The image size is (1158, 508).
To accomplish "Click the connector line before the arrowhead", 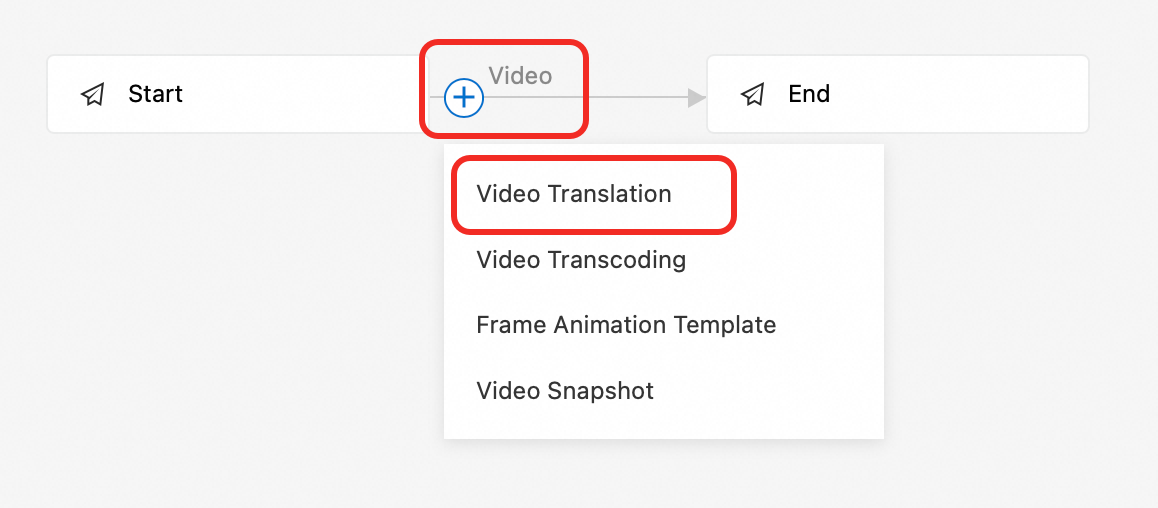I will point(635,97).
